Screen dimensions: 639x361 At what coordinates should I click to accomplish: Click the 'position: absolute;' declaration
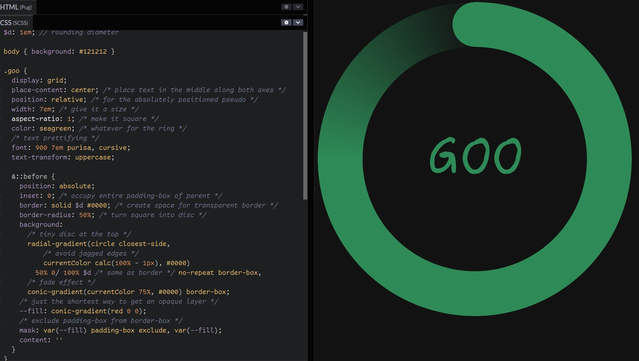pos(57,186)
